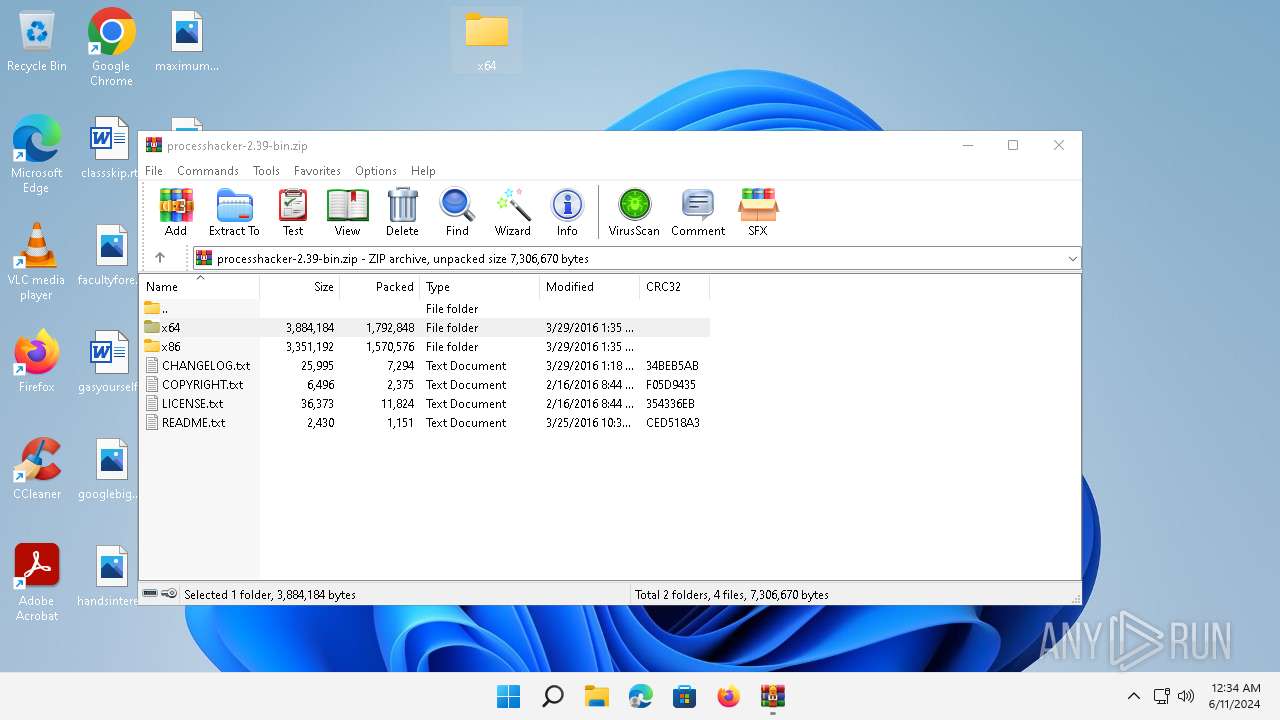This screenshot has width=1280, height=720.
Task: Open CCleaner desktop shortcut
Action: coord(37,469)
